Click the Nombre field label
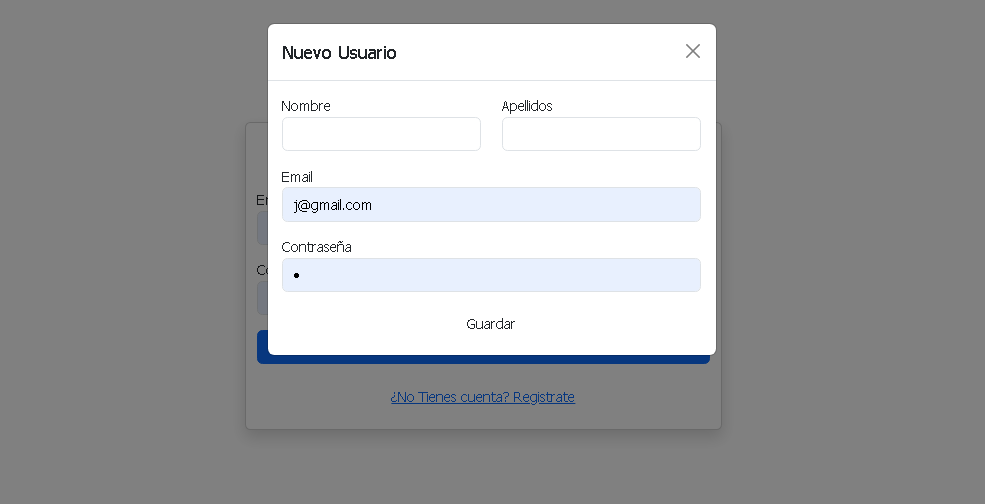The height and width of the screenshot is (504, 985). [306, 106]
